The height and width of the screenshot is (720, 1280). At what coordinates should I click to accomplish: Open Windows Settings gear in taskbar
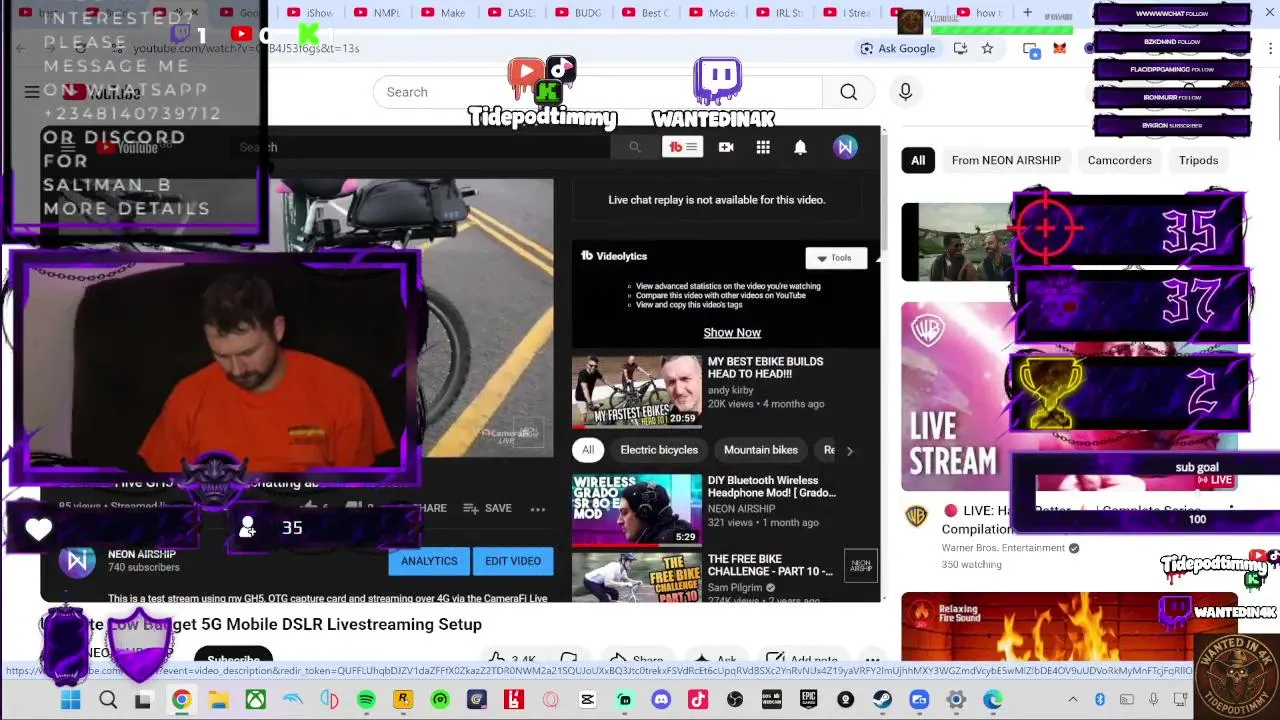956,700
